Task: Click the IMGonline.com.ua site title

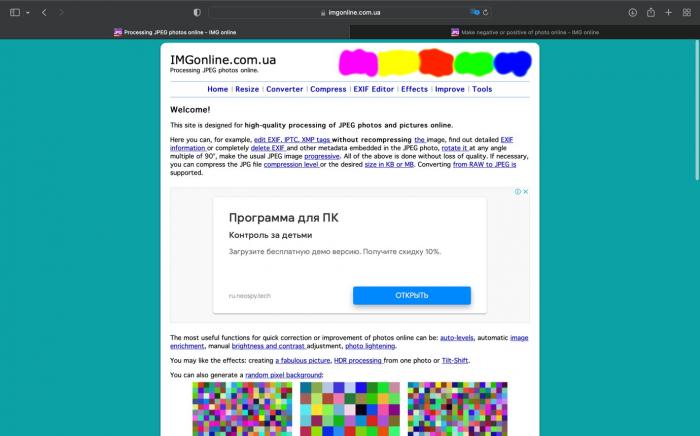Action: pyautogui.click(x=223, y=60)
